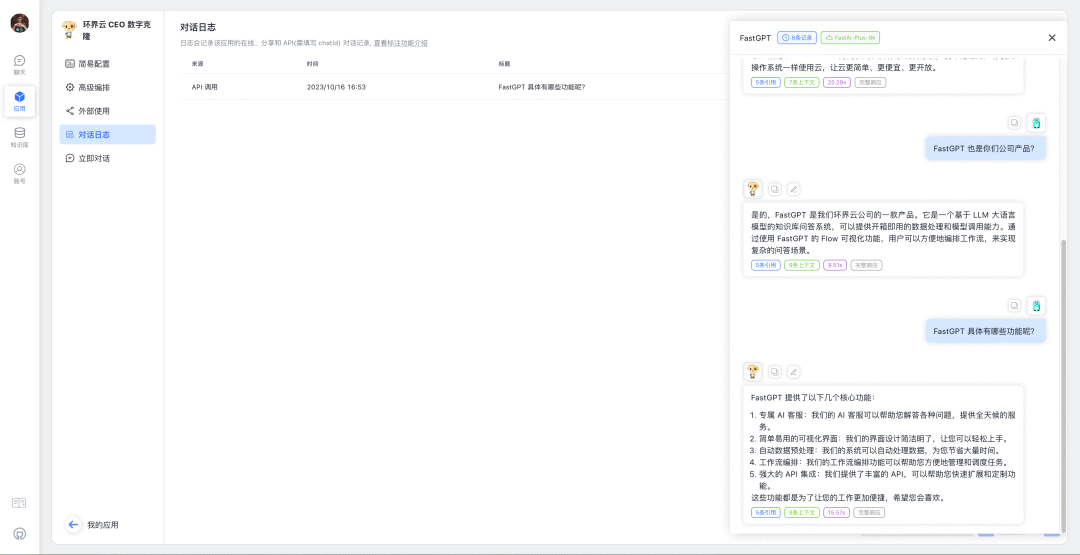This screenshot has height=555, width=1080.
Task: Click the user avatar beside FastGPT 也是你们公司产品?
Action: coord(1037,123)
